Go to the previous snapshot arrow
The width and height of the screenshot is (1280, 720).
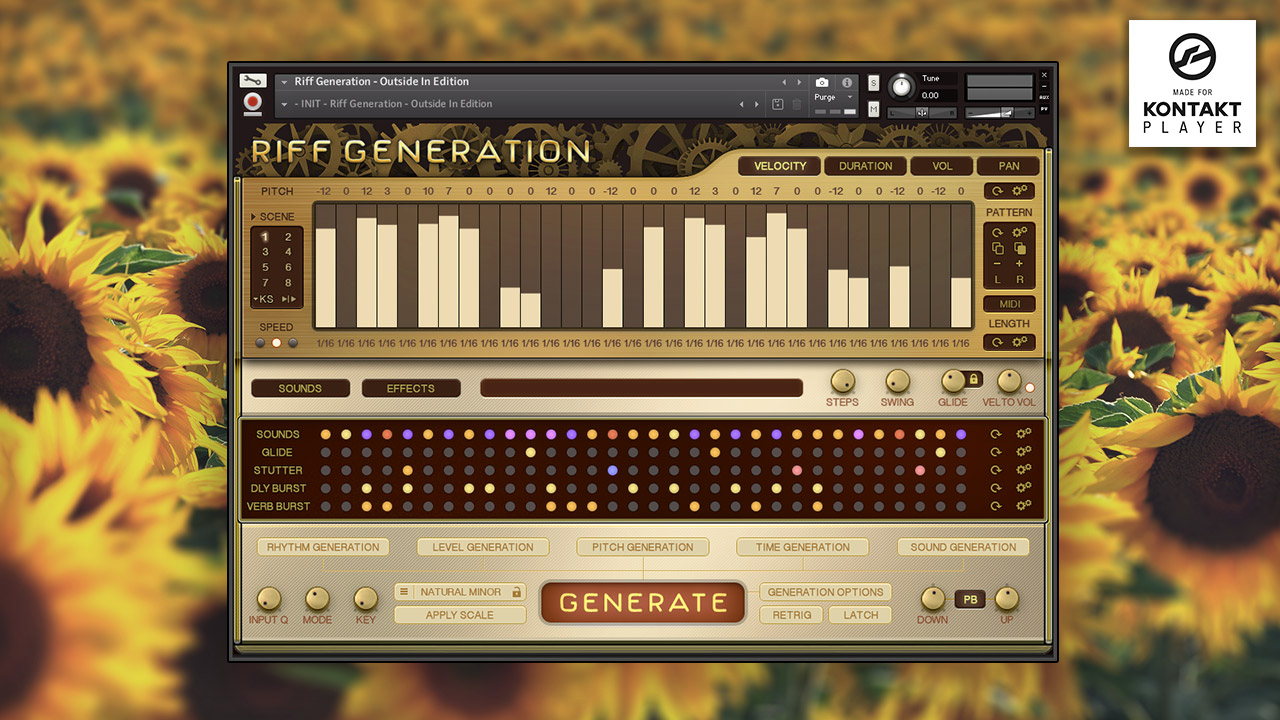point(741,104)
